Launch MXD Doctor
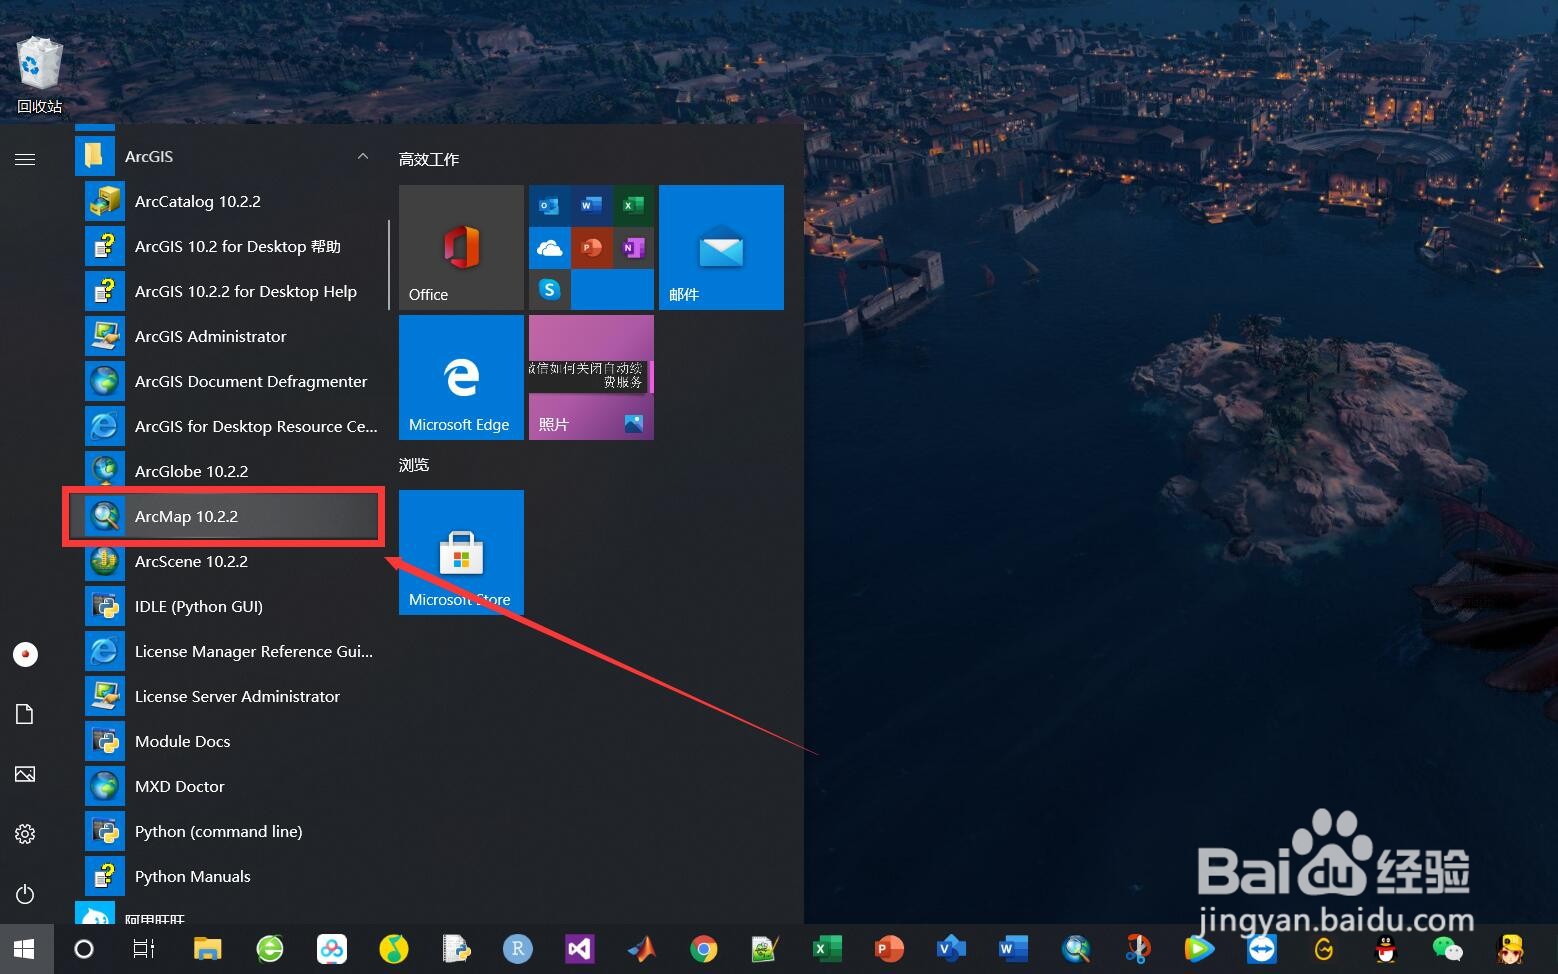The image size is (1558, 974). click(229, 786)
